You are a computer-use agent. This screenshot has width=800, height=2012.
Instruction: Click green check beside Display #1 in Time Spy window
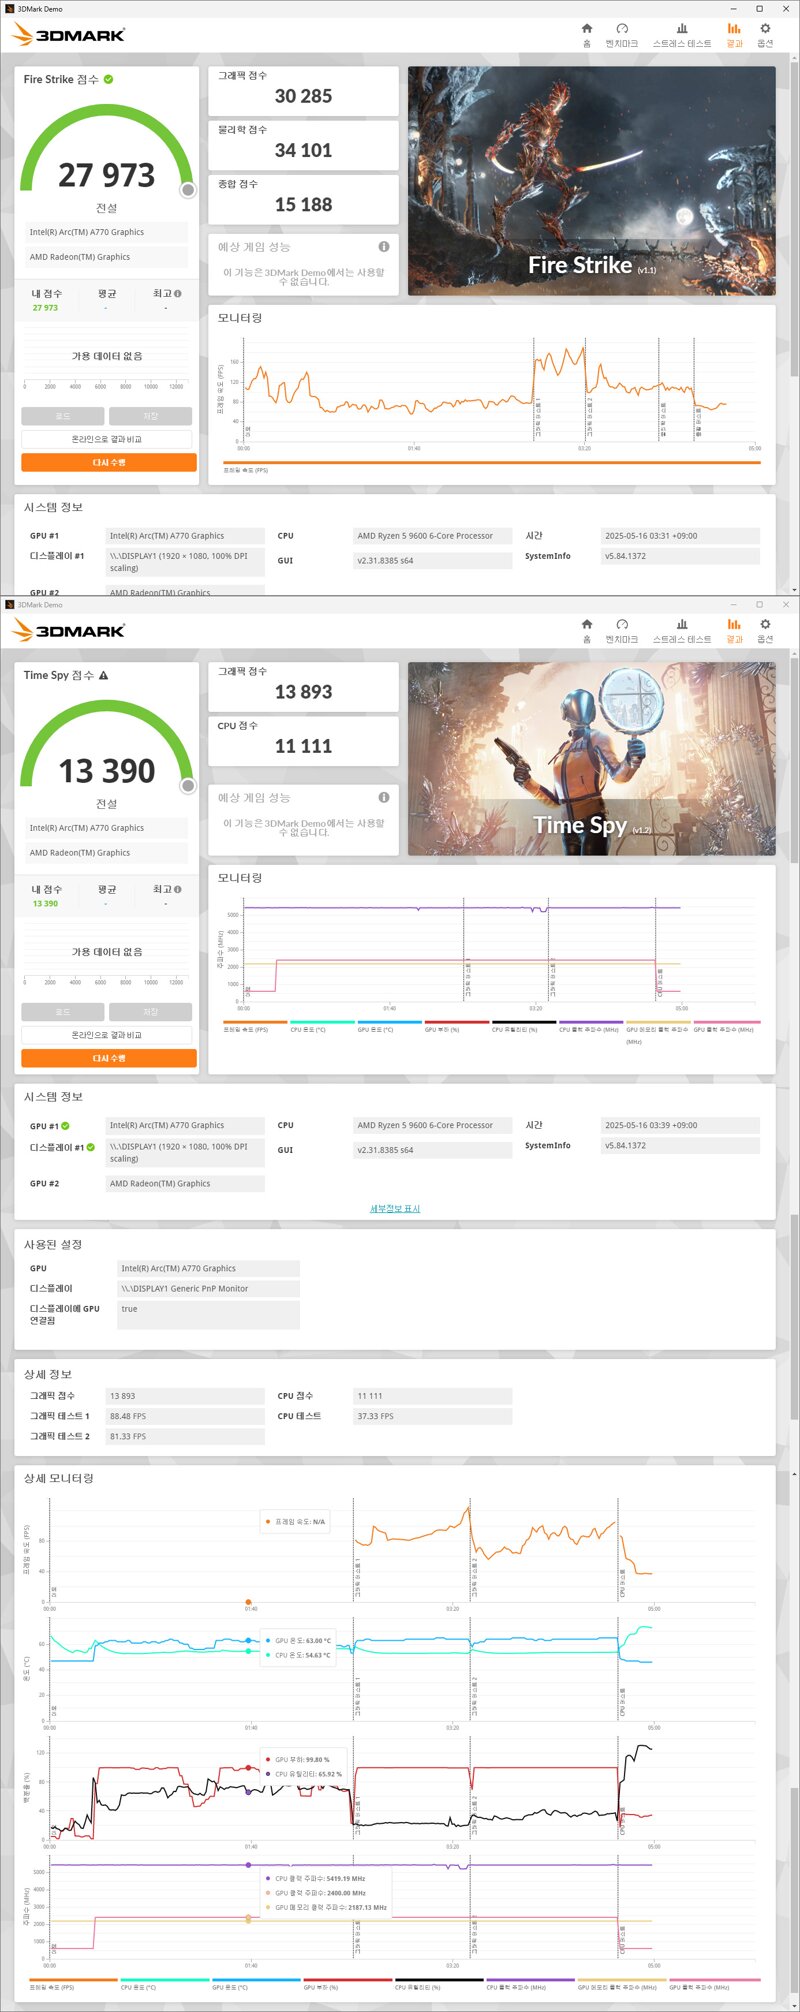click(90, 1147)
